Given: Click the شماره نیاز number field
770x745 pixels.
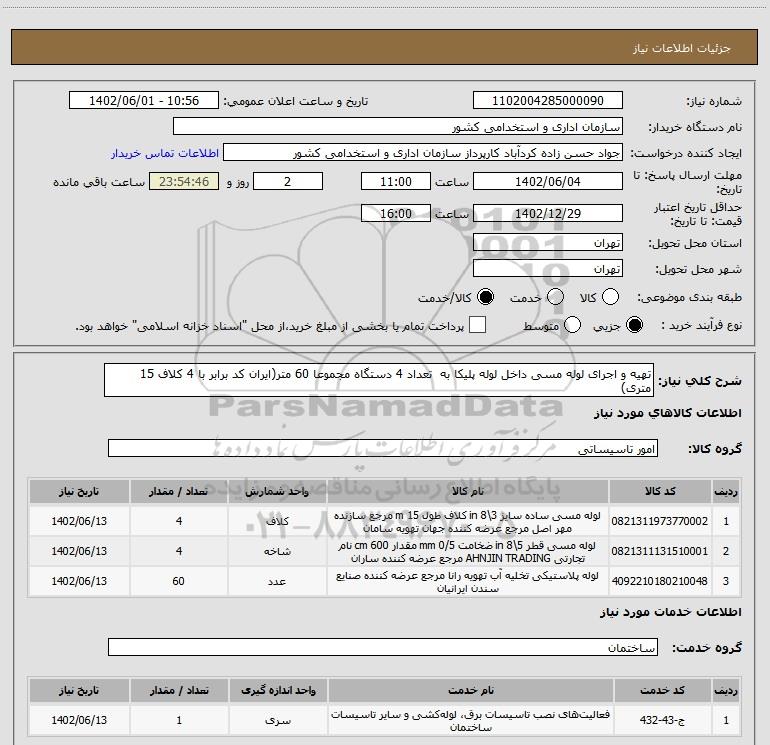Looking at the screenshot, I should pos(547,101).
